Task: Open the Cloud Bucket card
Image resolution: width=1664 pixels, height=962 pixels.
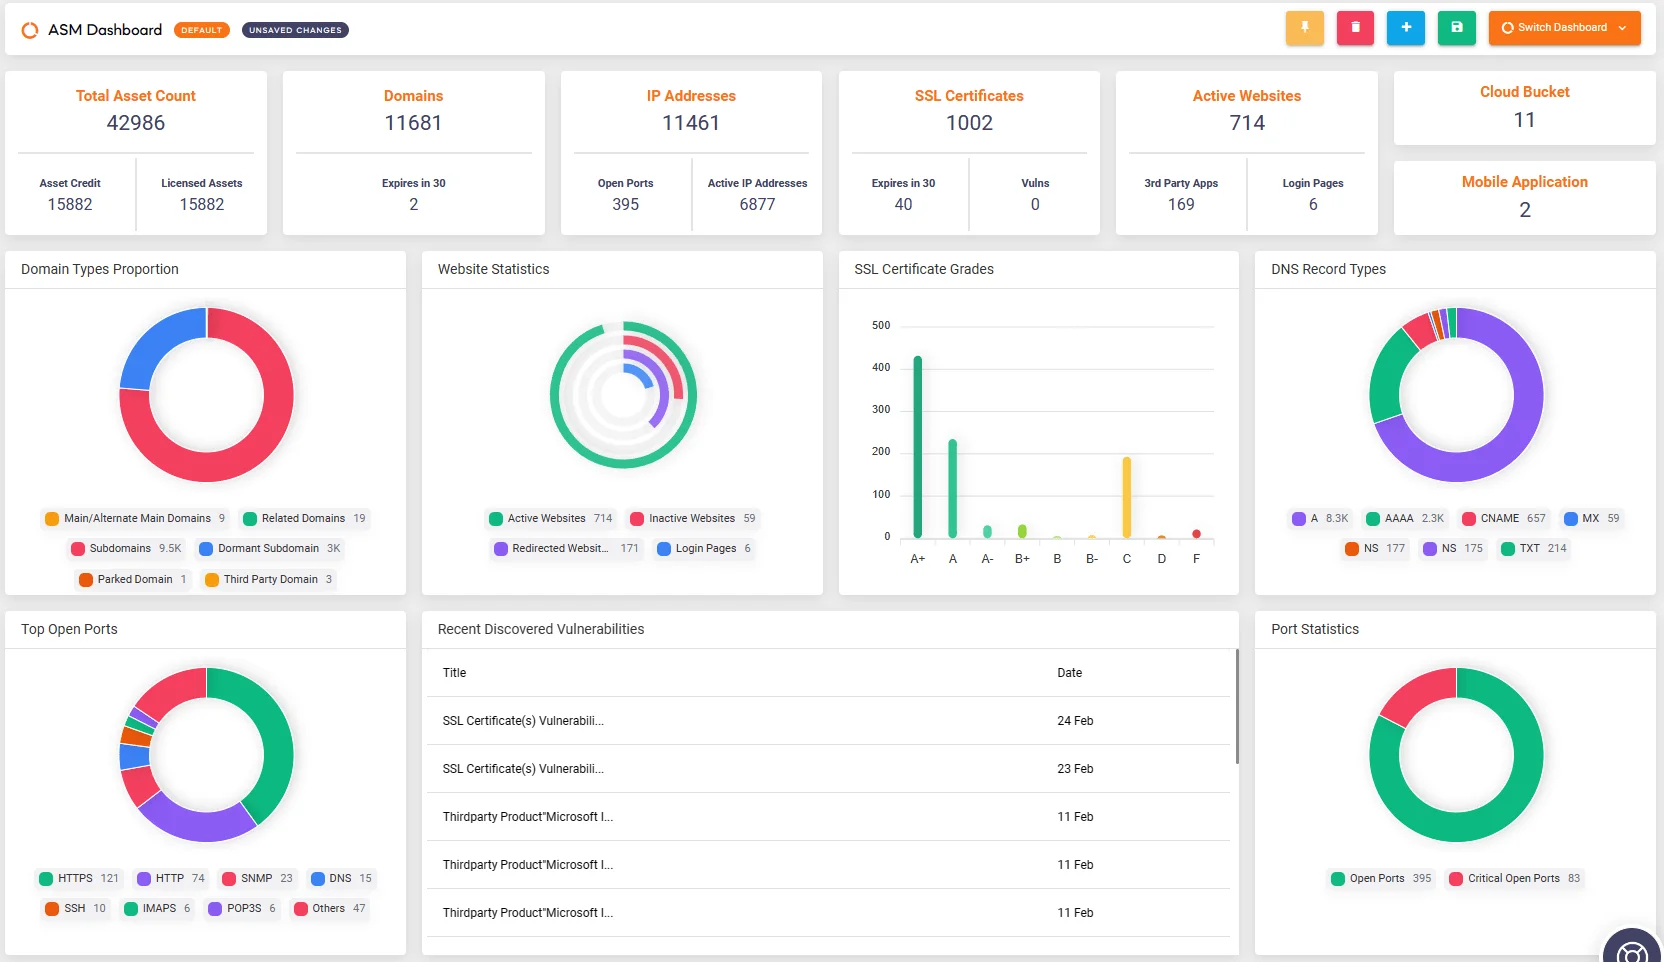Action: [x=1524, y=107]
